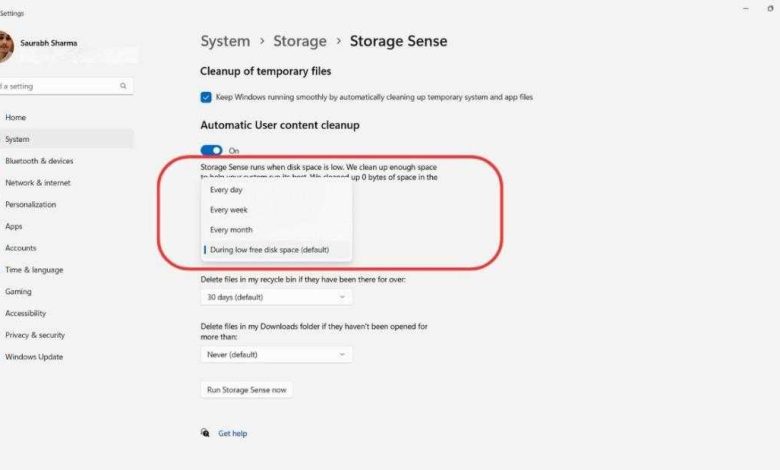
Task: Choose the "Every week" schedule option
Action: pyautogui.click(x=229, y=210)
